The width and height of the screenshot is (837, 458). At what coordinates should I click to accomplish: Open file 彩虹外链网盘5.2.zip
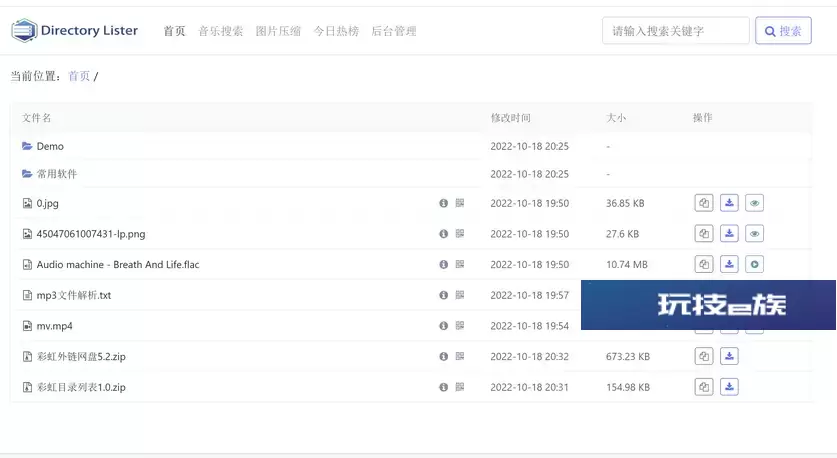(x=81, y=357)
